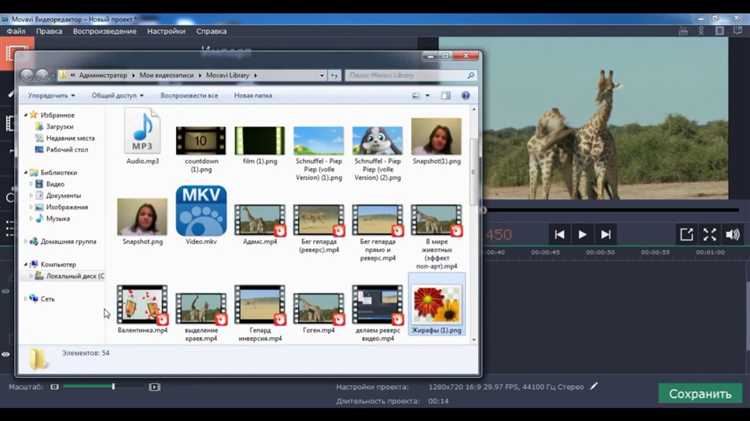The image size is (750, 421).
Task: Adjust the timeline scale slider
Action: pyautogui.click(x=113, y=386)
